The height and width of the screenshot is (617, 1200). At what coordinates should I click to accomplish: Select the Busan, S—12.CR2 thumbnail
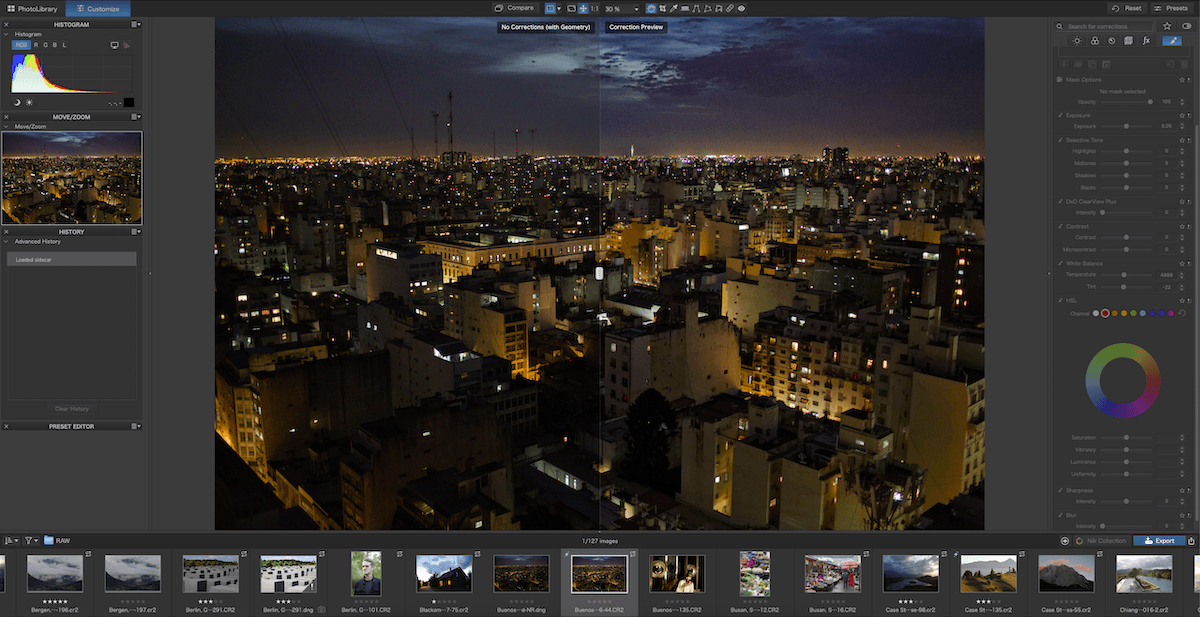[x=755, y=578]
